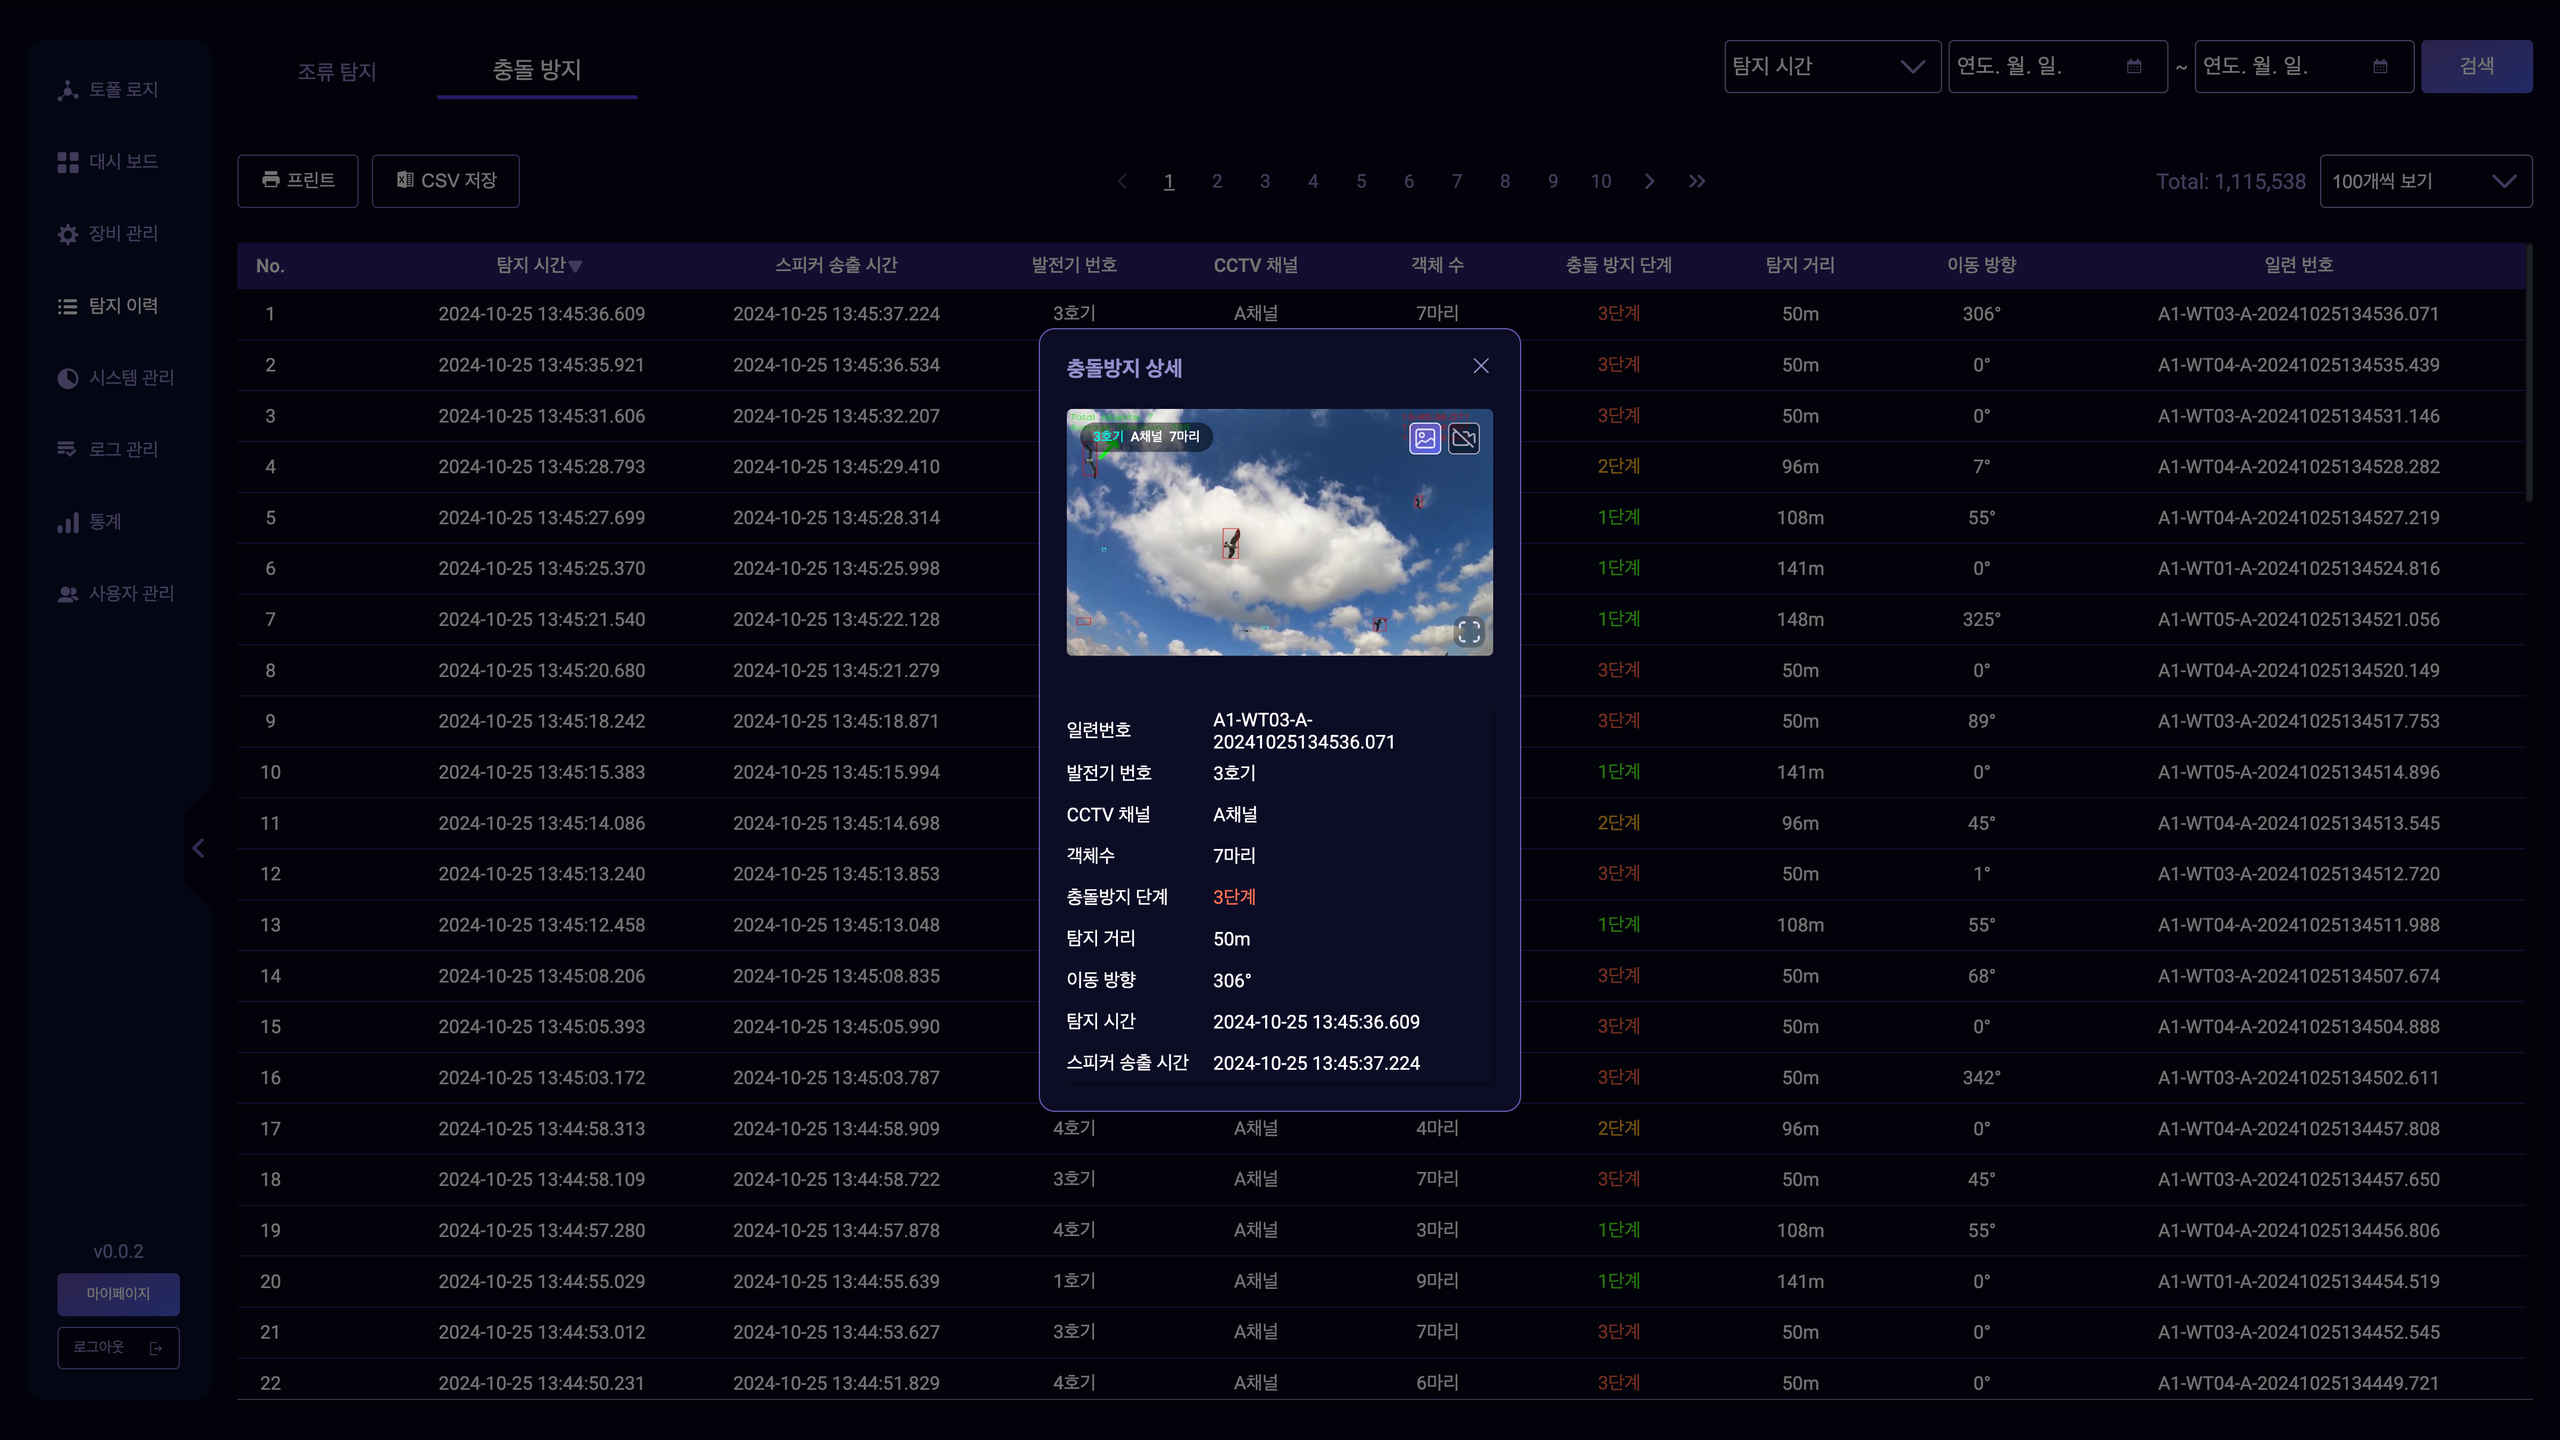
Task: Toggle sort order on the 탐지 시간 column
Action: pyautogui.click(x=576, y=266)
